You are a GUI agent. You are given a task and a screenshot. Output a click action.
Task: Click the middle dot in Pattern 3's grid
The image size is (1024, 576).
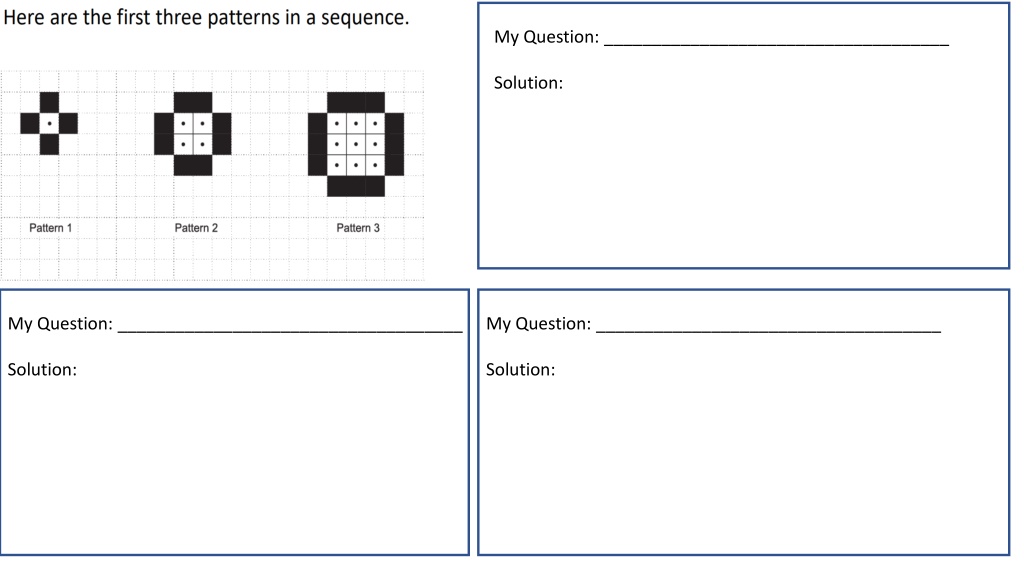point(356,144)
